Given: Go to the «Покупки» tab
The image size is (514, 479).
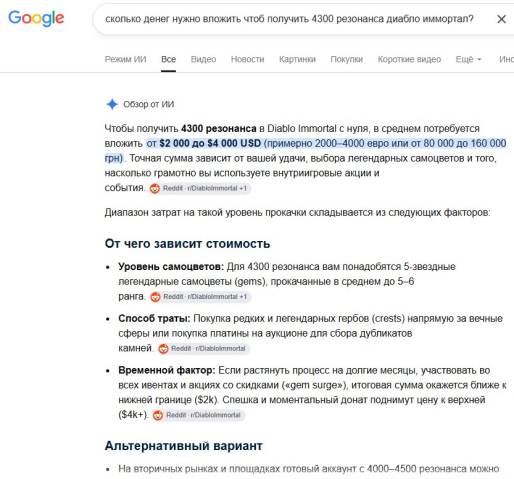Looking at the screenshot, I should 346,59.
